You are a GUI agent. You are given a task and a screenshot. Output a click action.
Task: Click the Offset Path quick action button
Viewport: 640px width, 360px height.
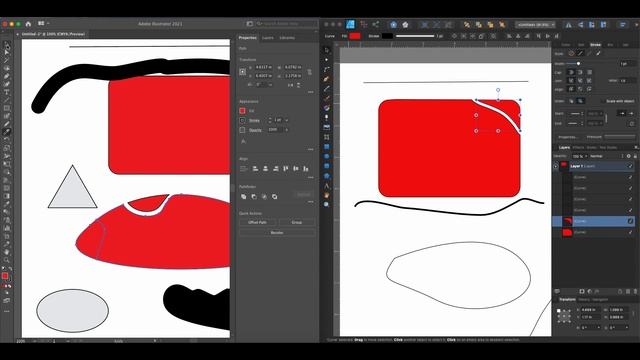pos(258,222)
